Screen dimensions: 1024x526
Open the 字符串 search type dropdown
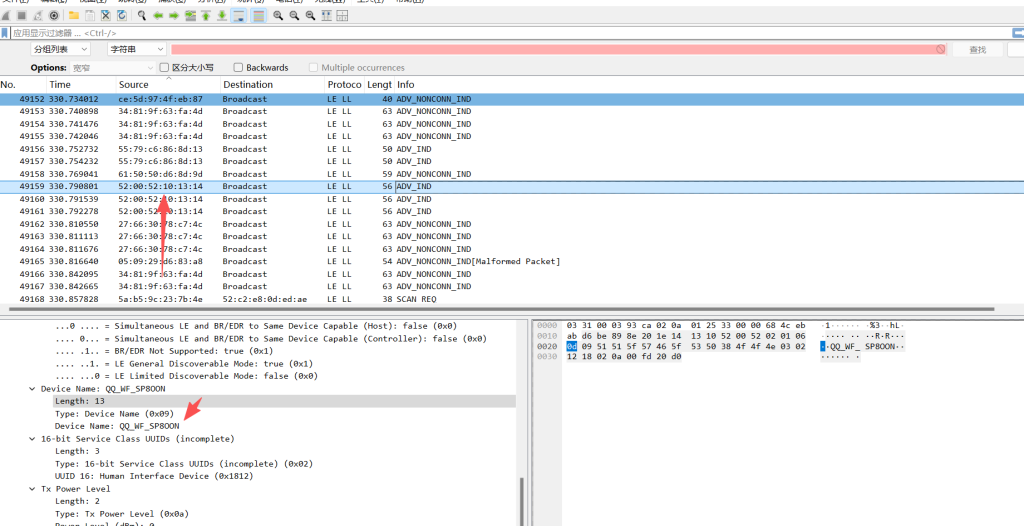click(x=136, y=49)
